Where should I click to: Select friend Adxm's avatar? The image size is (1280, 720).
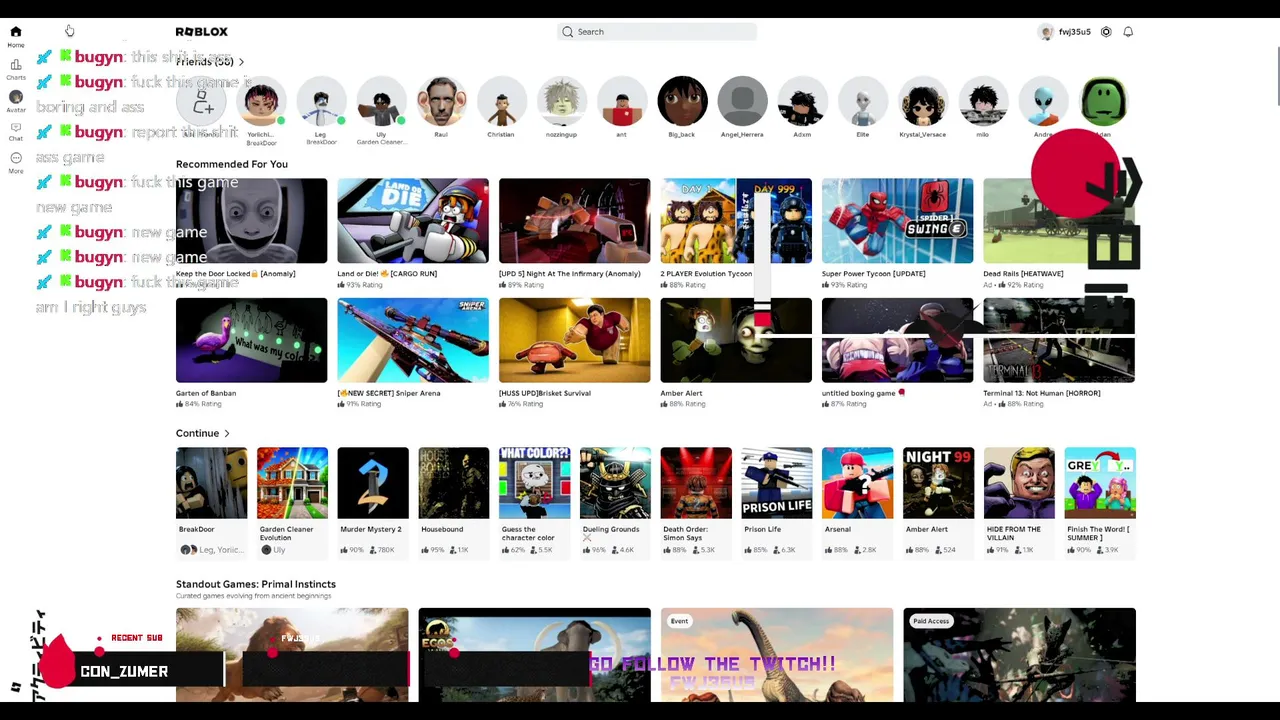802,101
